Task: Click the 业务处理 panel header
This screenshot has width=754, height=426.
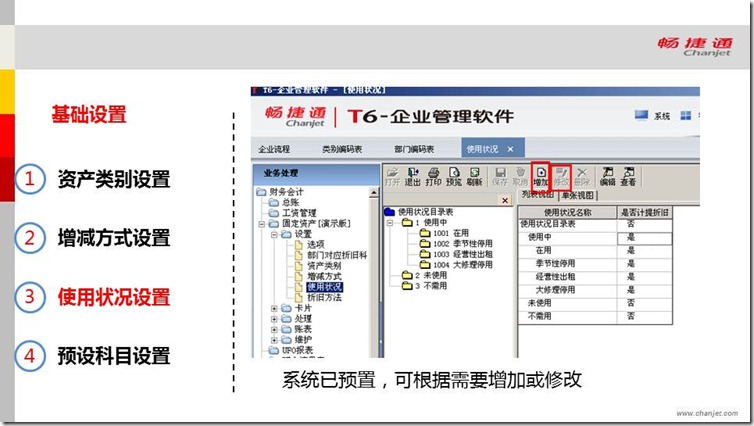Action: (316, 173)
